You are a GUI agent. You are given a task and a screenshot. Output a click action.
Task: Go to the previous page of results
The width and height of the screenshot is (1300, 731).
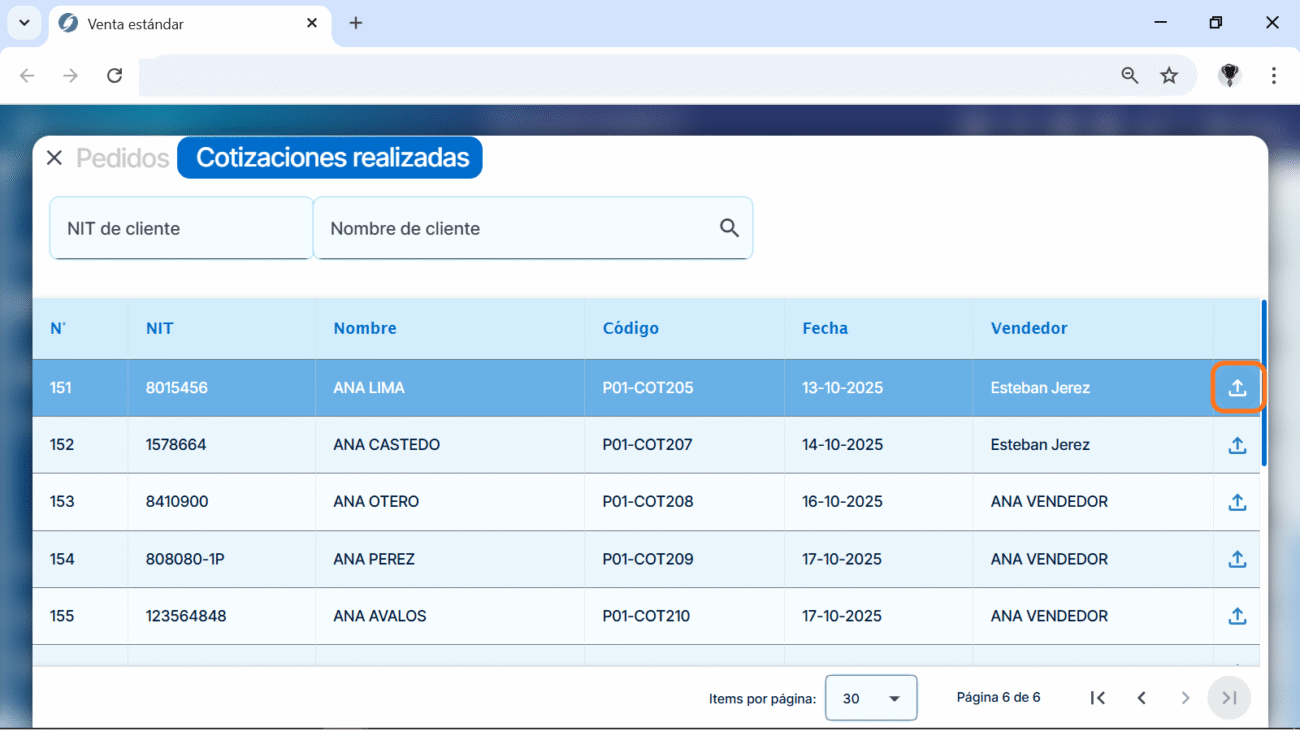pos(1141,698)
